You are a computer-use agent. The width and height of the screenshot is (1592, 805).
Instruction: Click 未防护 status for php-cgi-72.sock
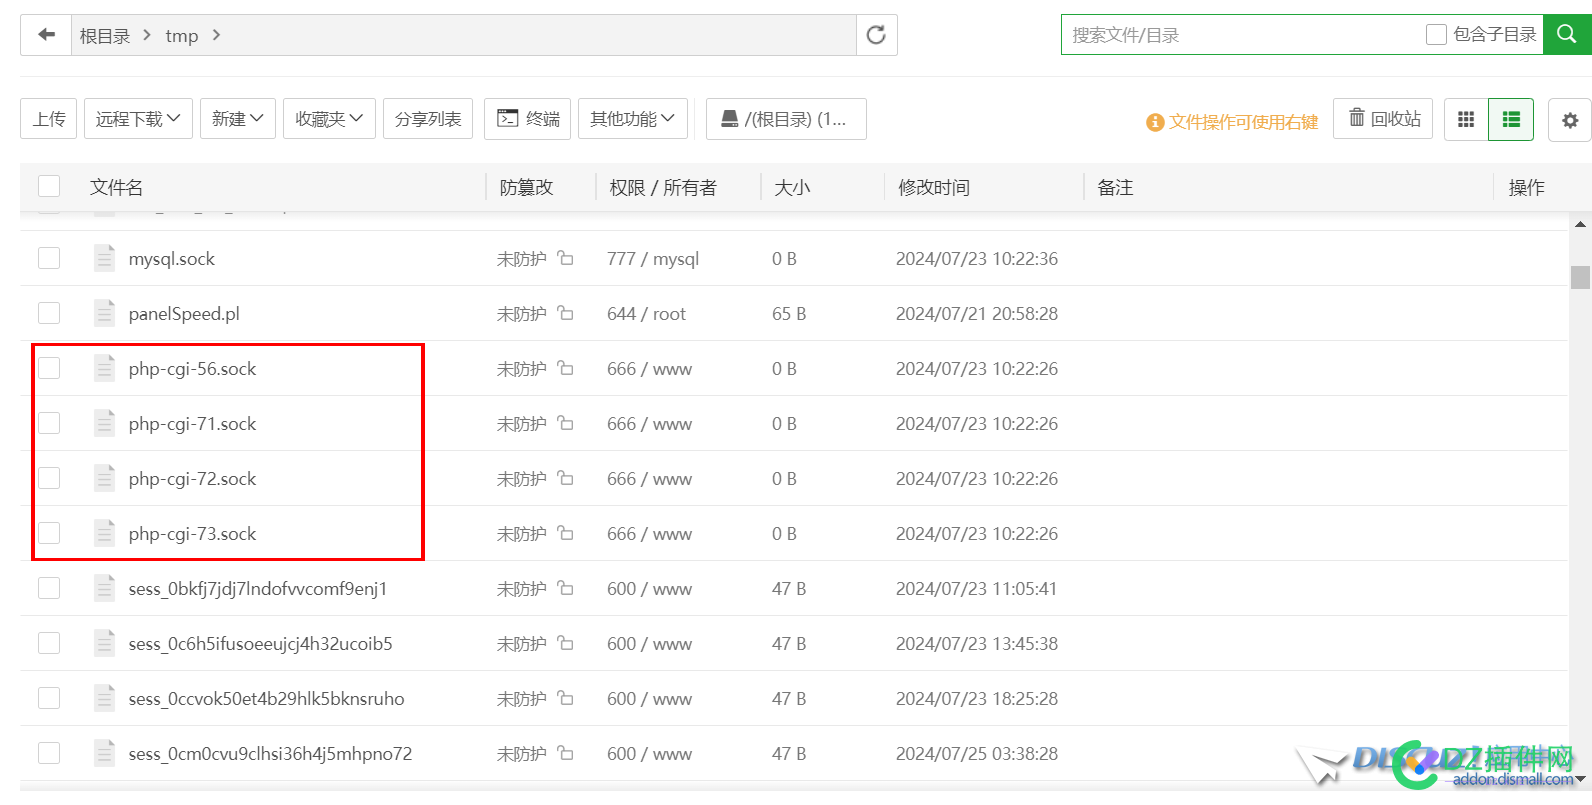tap(521, 478)
